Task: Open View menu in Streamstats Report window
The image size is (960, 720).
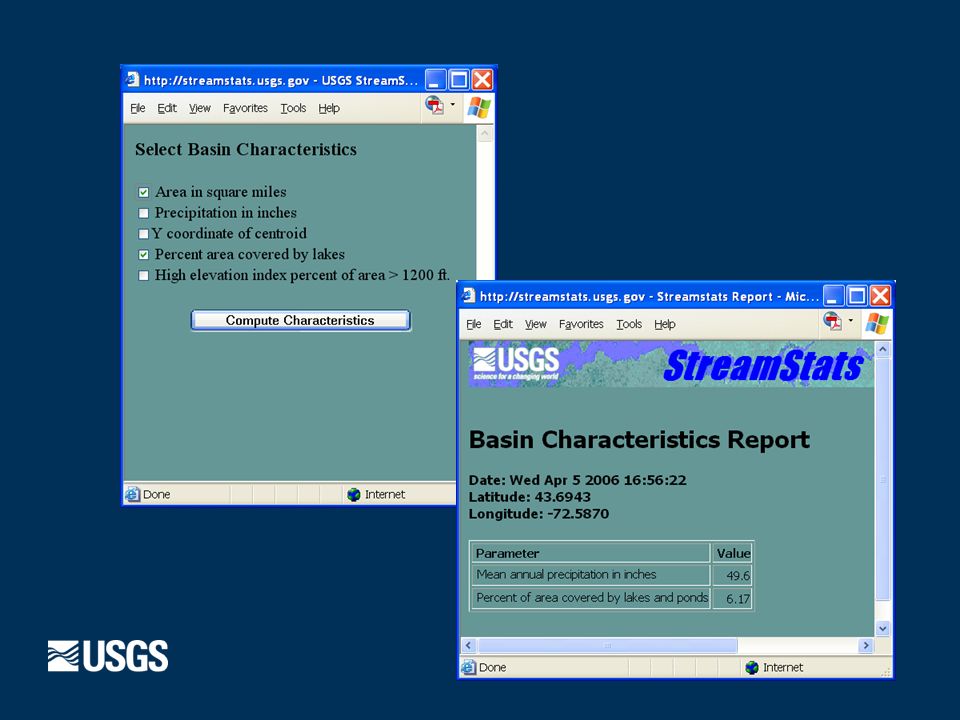Action: click(536, 324)
